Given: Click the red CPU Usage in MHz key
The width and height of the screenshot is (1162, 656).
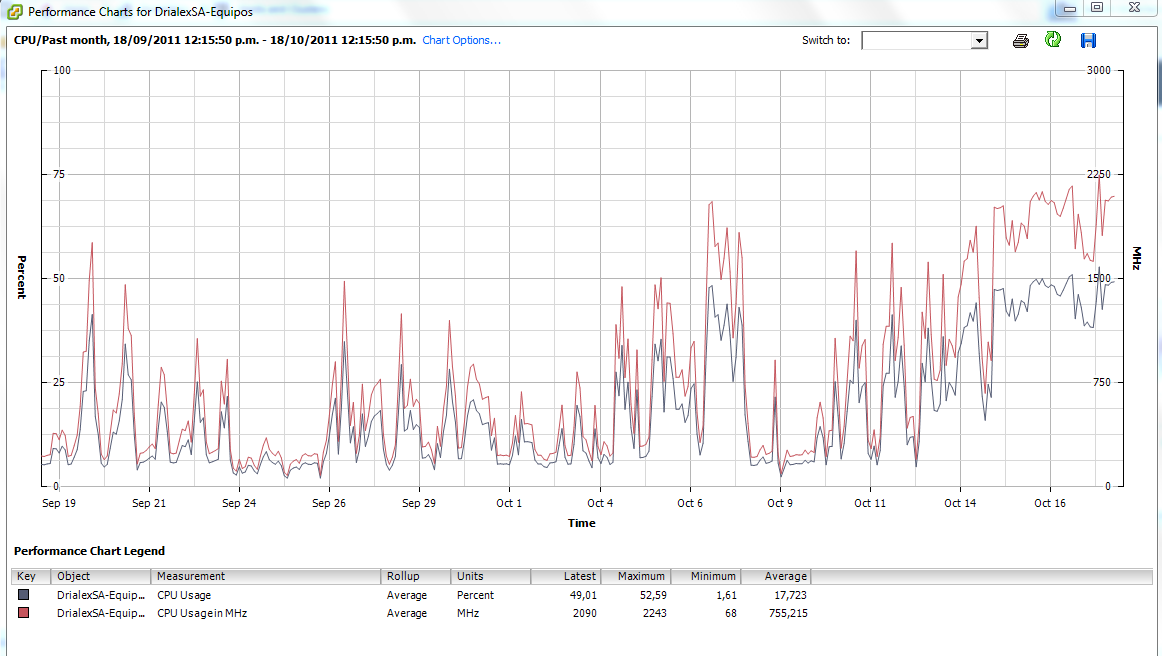Looking at the screenshot, I should (23, 613).
